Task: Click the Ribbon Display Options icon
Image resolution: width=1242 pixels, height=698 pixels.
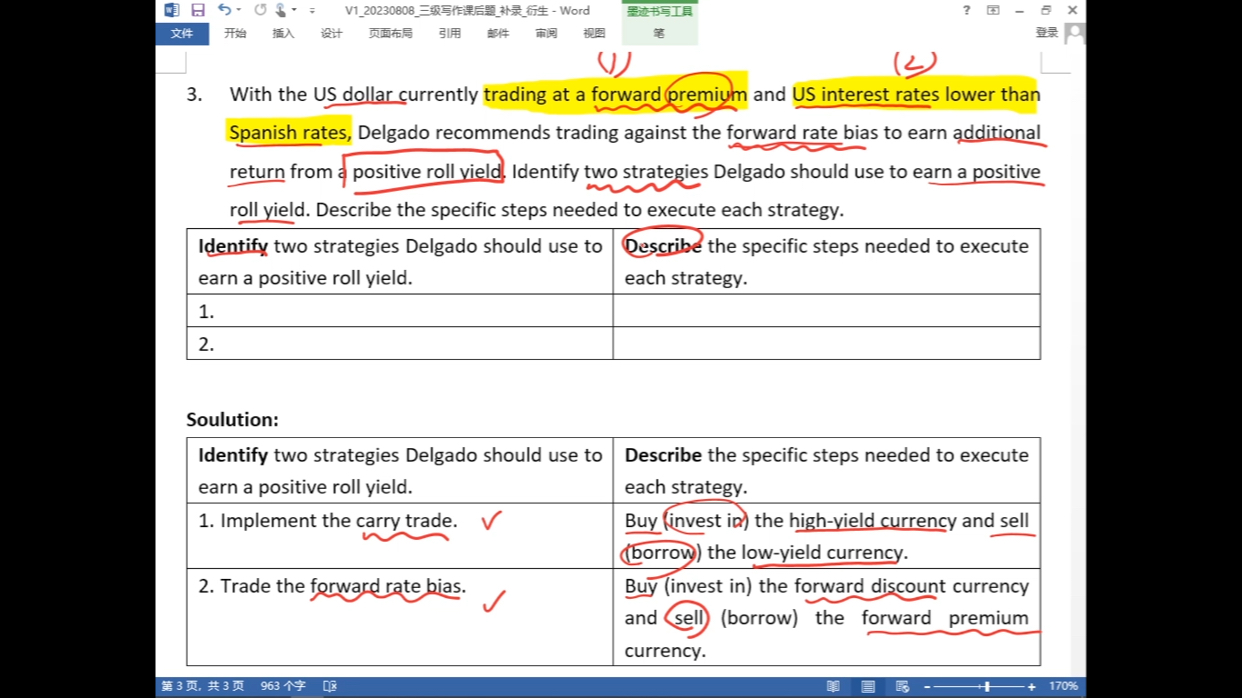Action: pyautogui.click(x=993, y=10)
